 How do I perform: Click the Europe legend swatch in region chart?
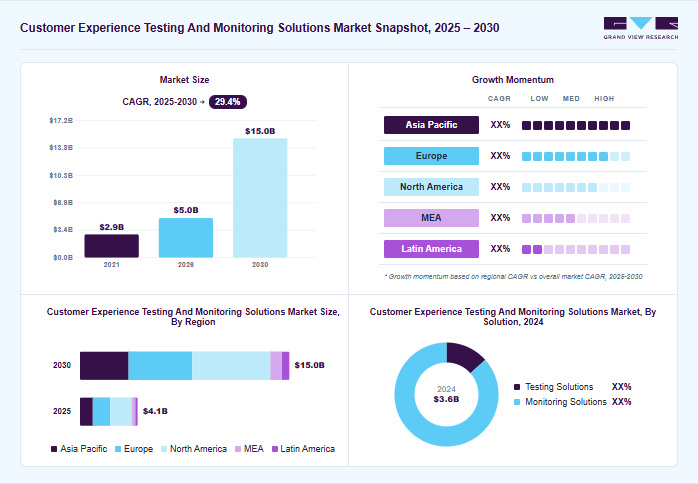pyautogui.click(x=118, y=449)
